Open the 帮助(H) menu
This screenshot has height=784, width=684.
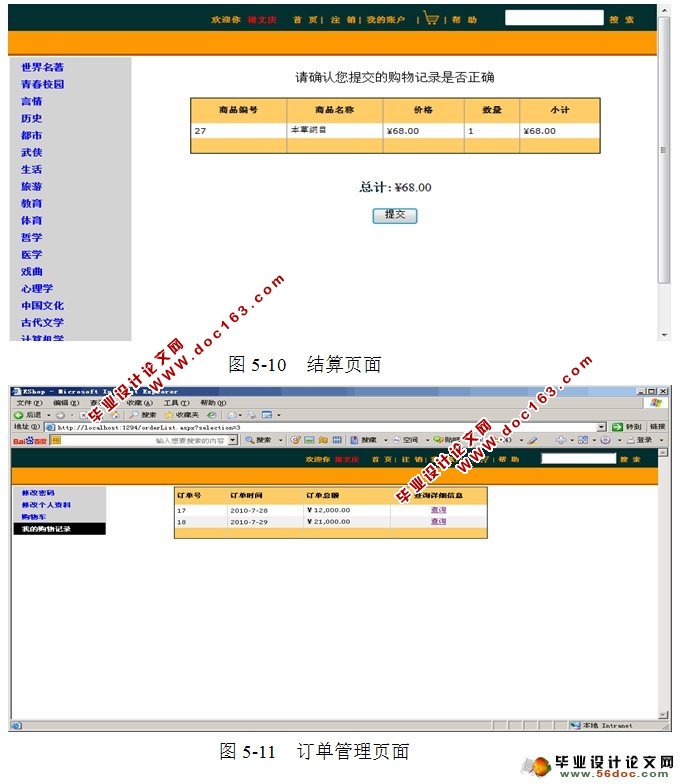[213, 403]
